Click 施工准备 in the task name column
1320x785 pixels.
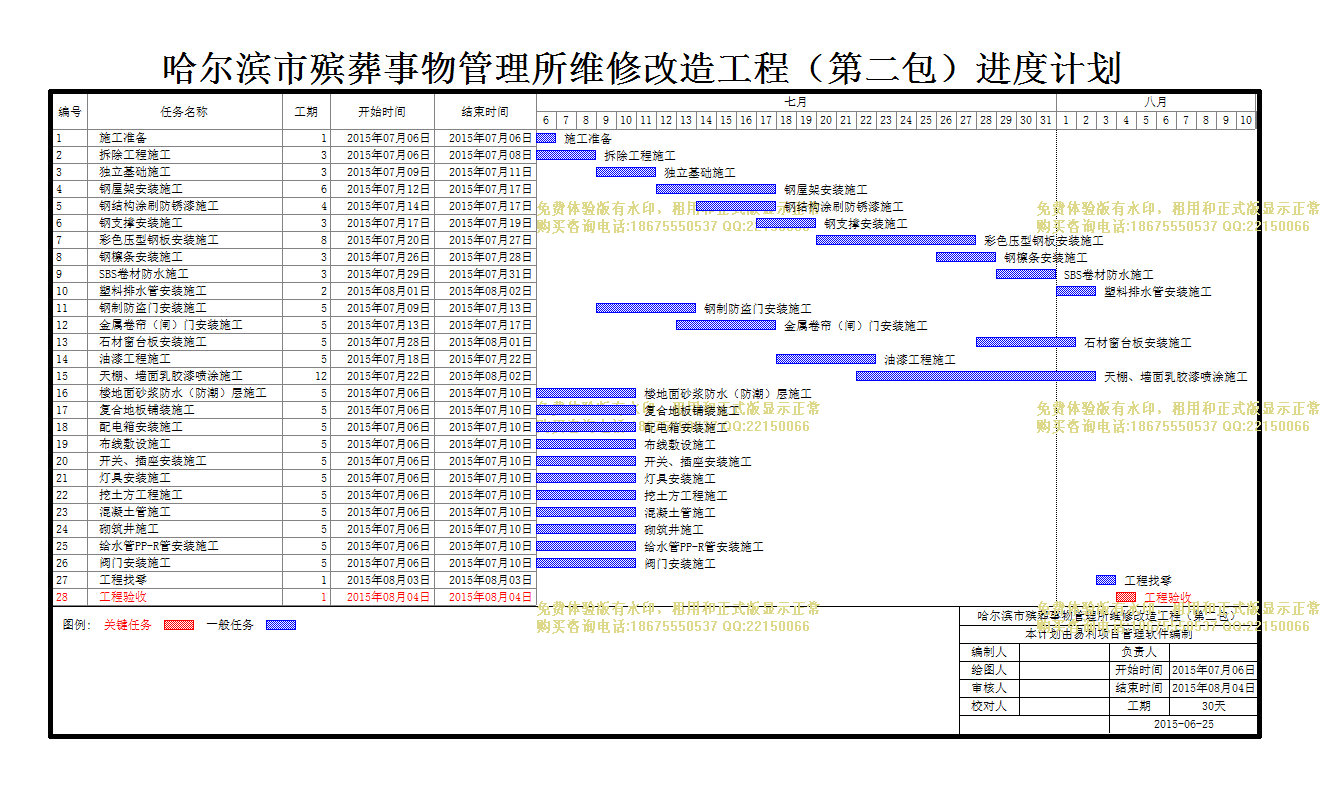click(x=123, y=138)
